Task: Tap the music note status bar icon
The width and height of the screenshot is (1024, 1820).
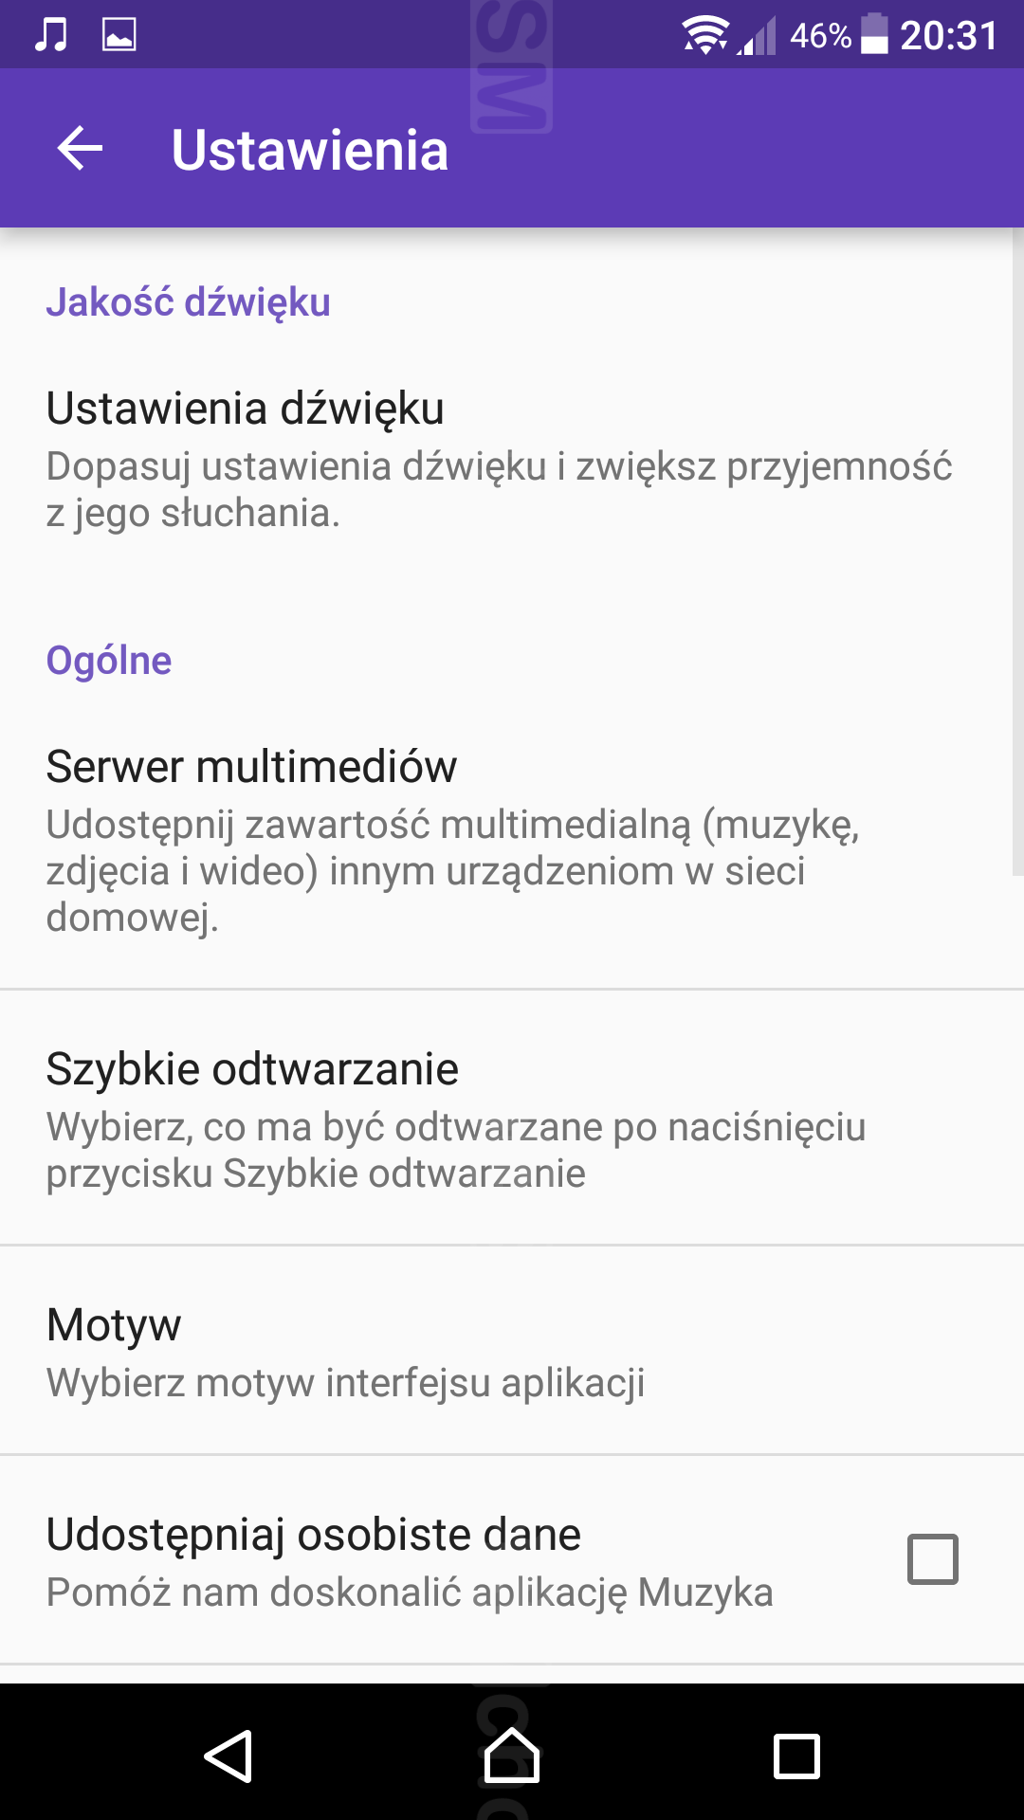Action: click(x=51, y=35)
